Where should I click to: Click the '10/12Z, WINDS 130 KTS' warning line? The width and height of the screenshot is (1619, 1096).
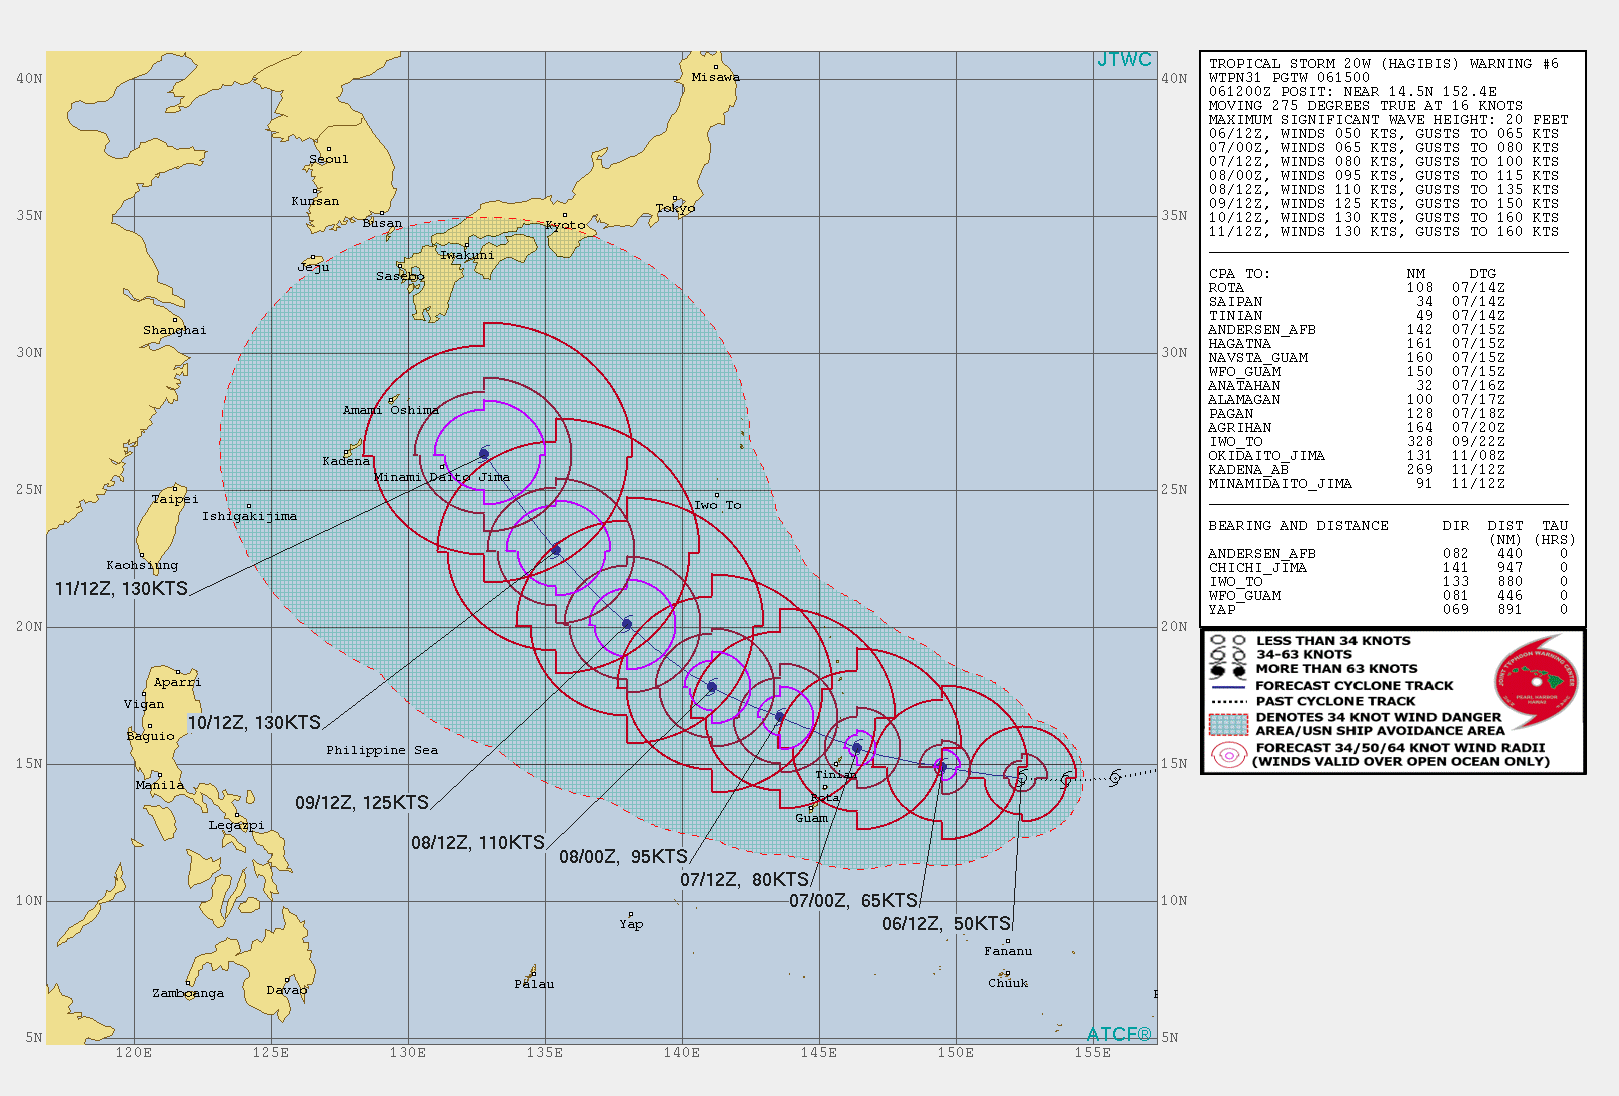click(x=1383, y=217)
